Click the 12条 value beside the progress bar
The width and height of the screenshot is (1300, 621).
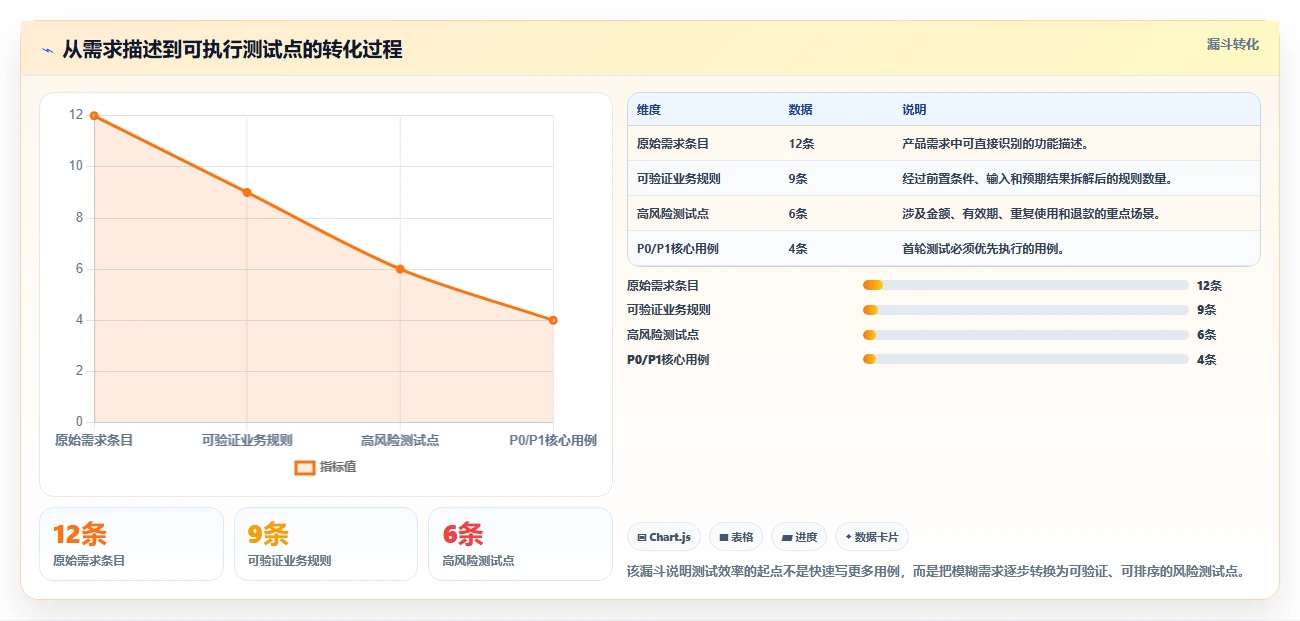coord(1209,285)
